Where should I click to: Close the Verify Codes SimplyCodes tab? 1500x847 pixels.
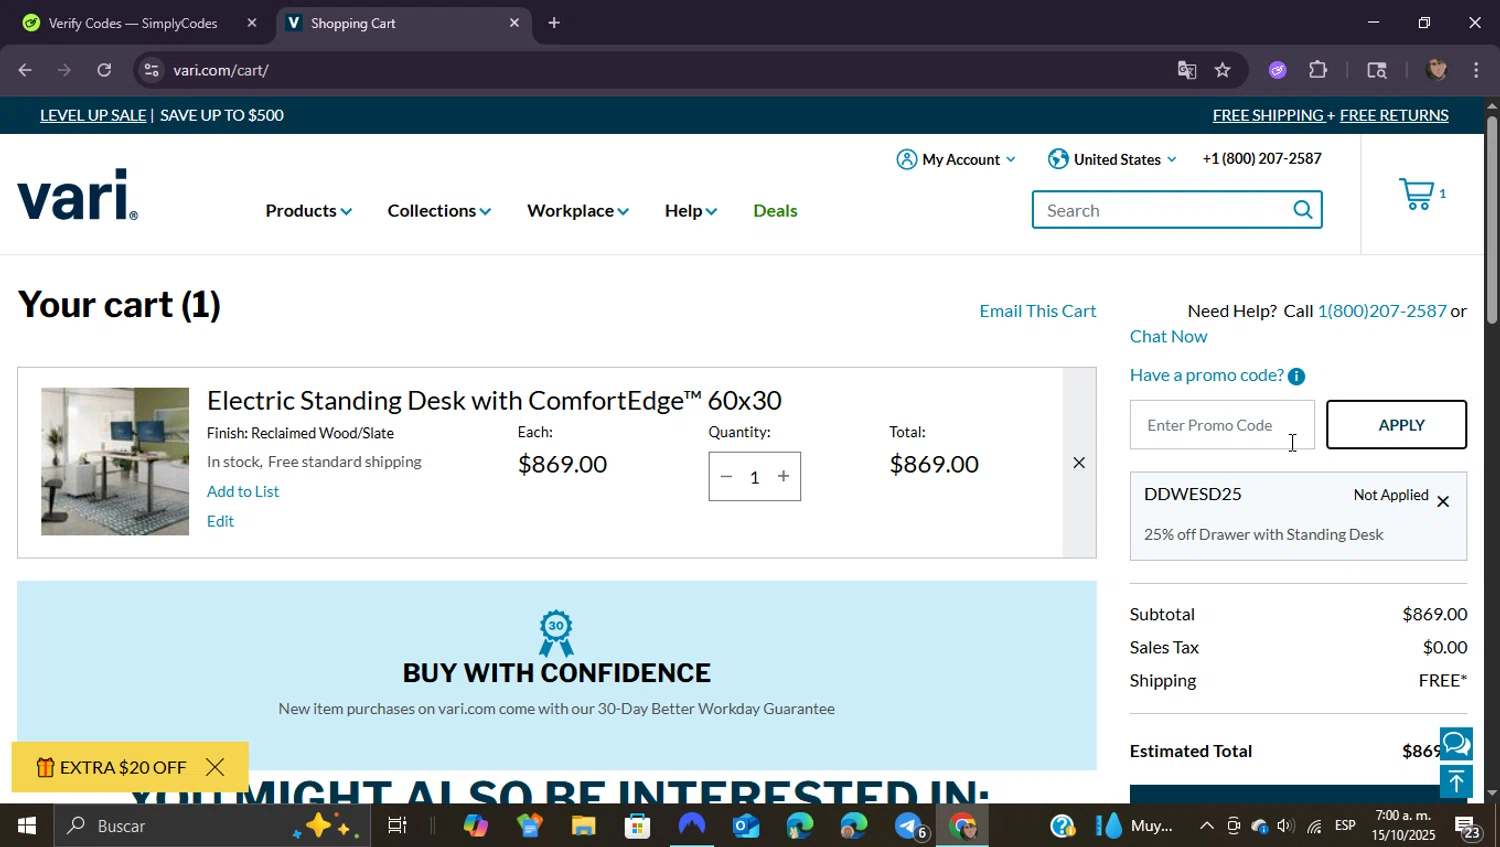tap(252, 23)
